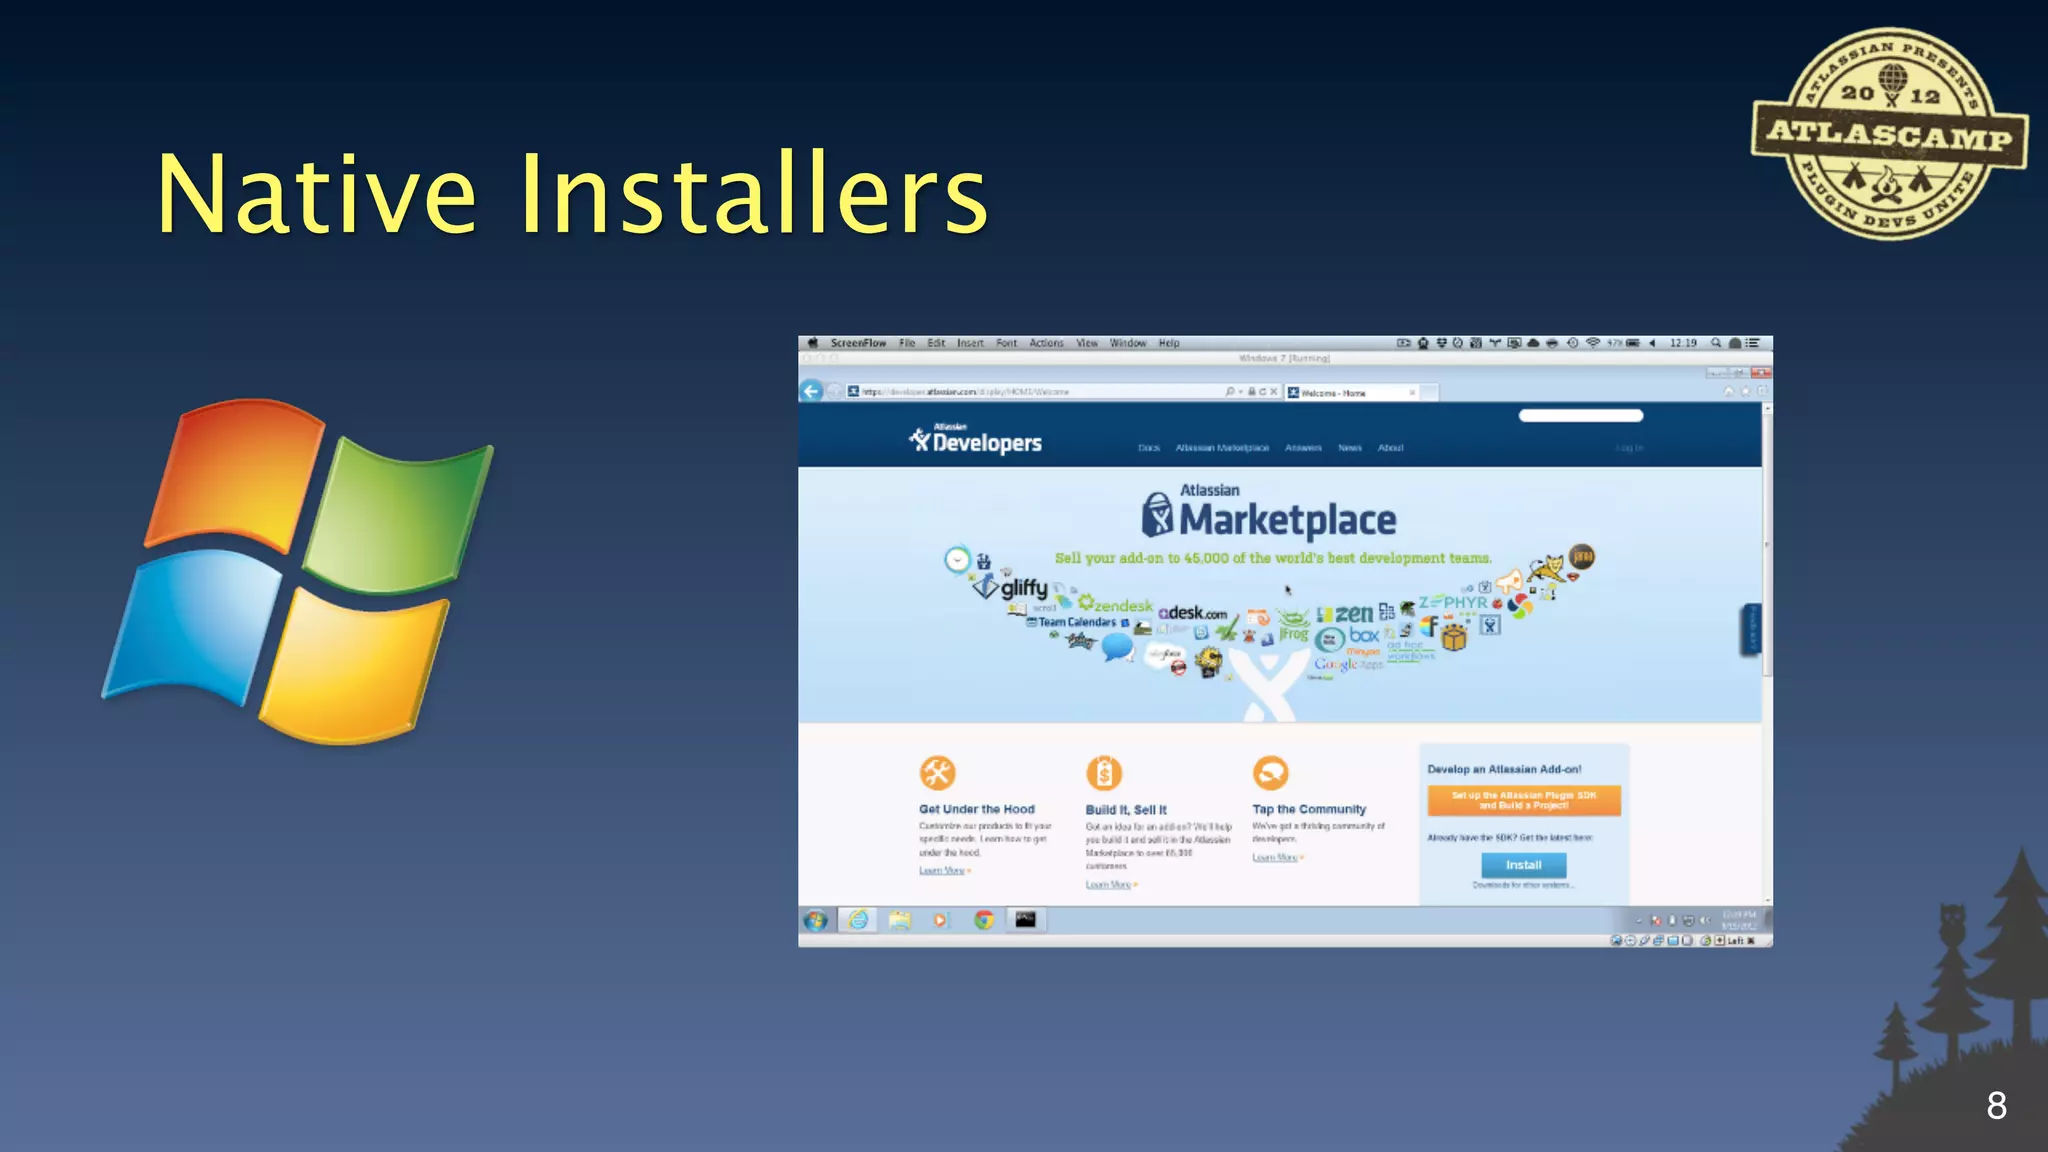The image size is (2048, 1152).
Task: Click the Time Machine icon in the menu bar
Action: pyautogui.click(x=1572, y=343)
